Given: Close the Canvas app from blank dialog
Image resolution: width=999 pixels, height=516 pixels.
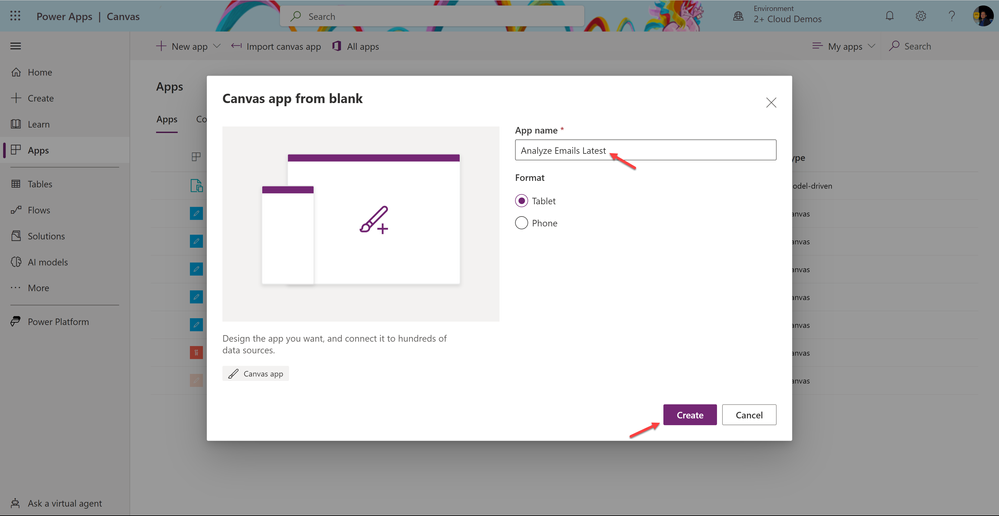Looking at the screenshot, I should (x=771, y=103).
